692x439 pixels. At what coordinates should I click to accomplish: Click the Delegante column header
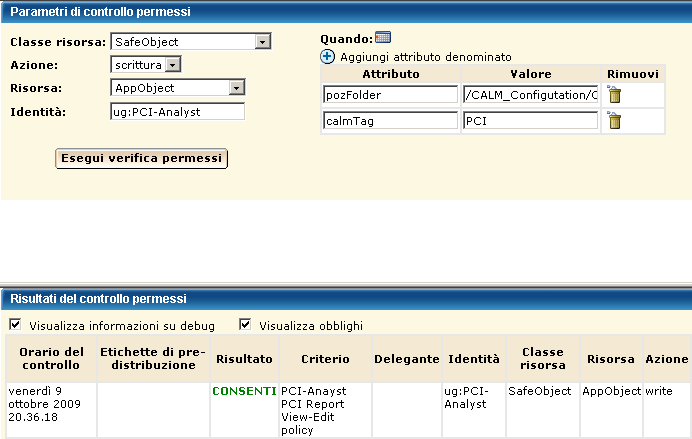click(406, 359)
